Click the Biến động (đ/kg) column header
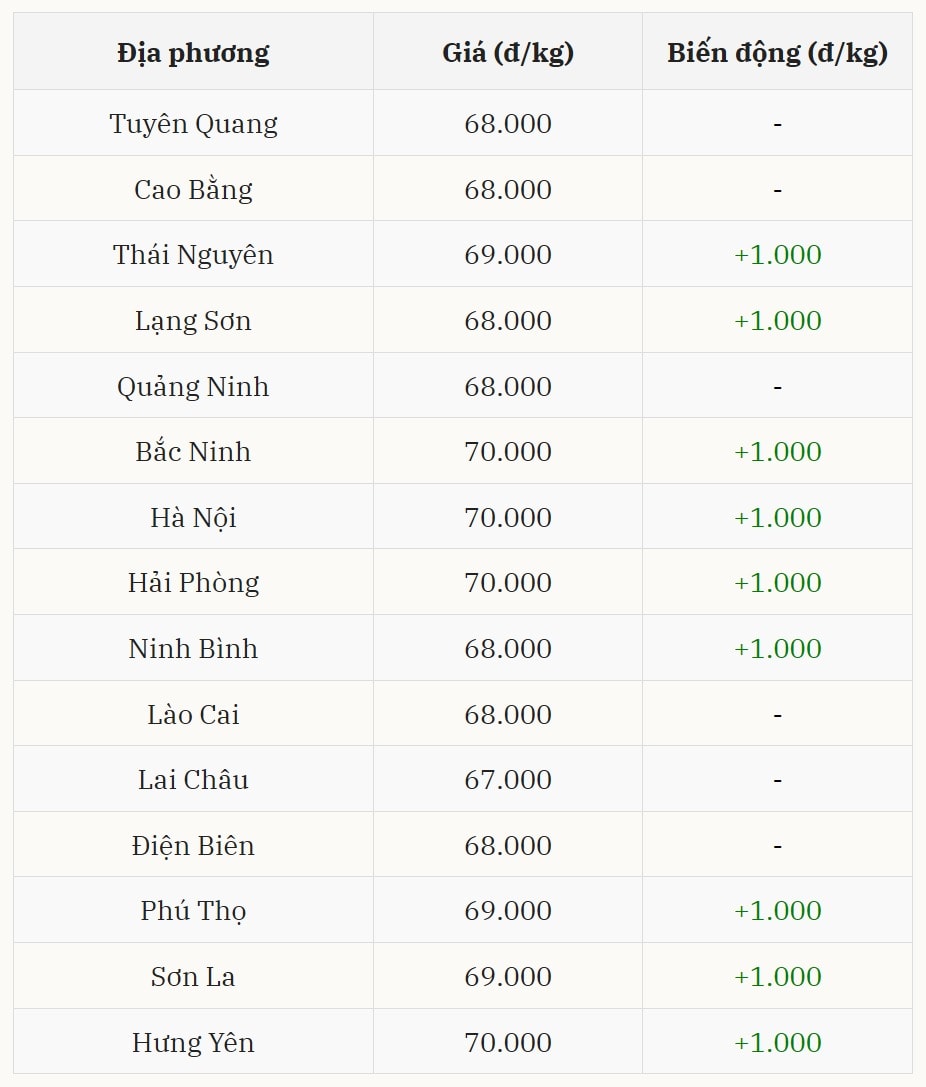The height and width of the screenshot is (1087, 926). (x=777, y=53)
